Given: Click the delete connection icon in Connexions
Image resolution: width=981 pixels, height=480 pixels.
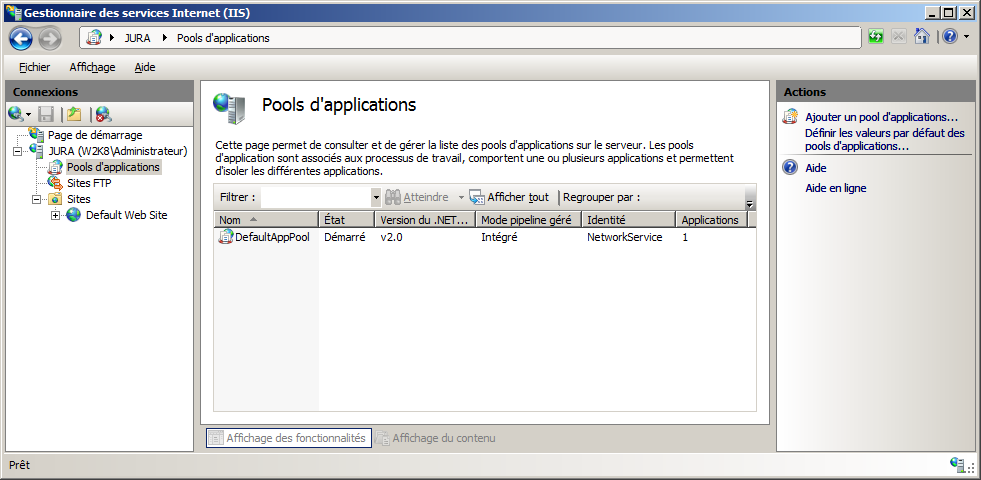Looking at the screenshot, I should point(103,114).
